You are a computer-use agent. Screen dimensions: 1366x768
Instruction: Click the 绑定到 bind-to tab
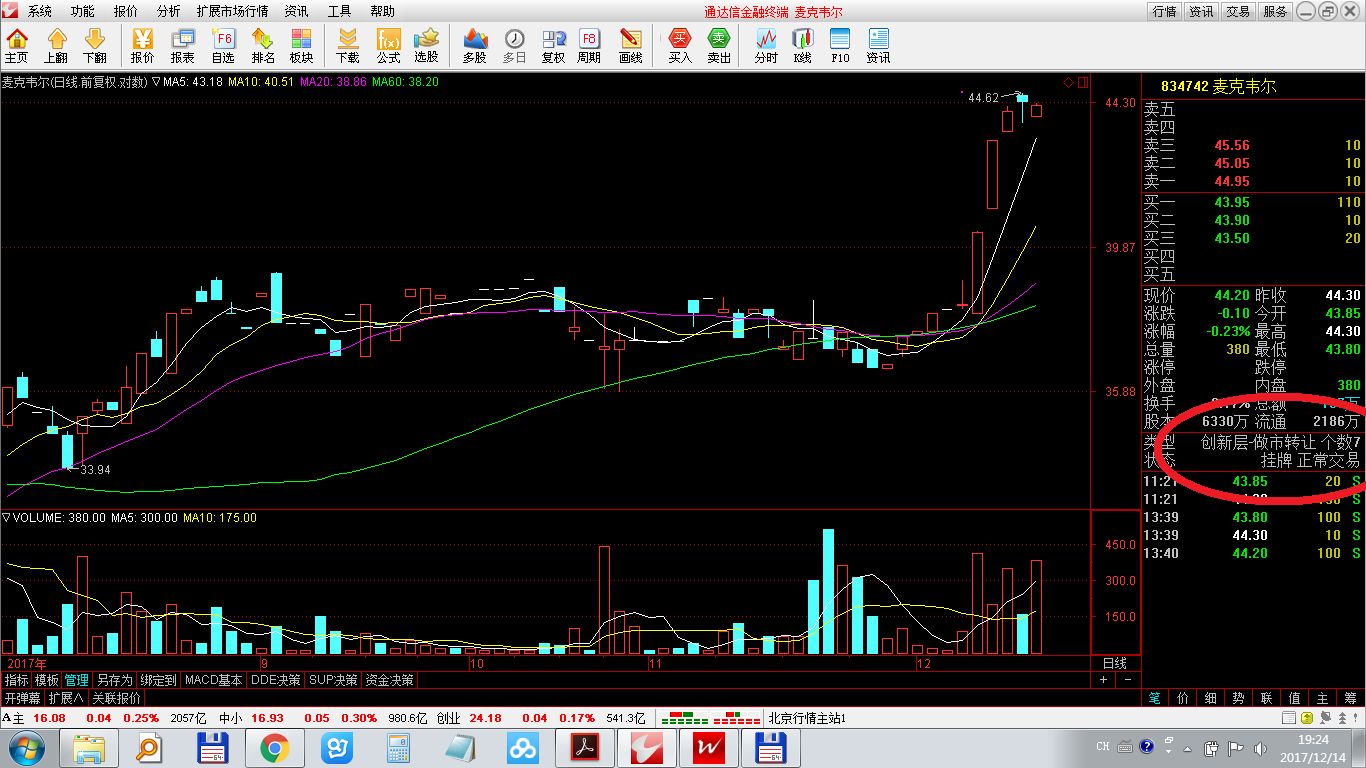pyautogui.click(x=158, y=680)
